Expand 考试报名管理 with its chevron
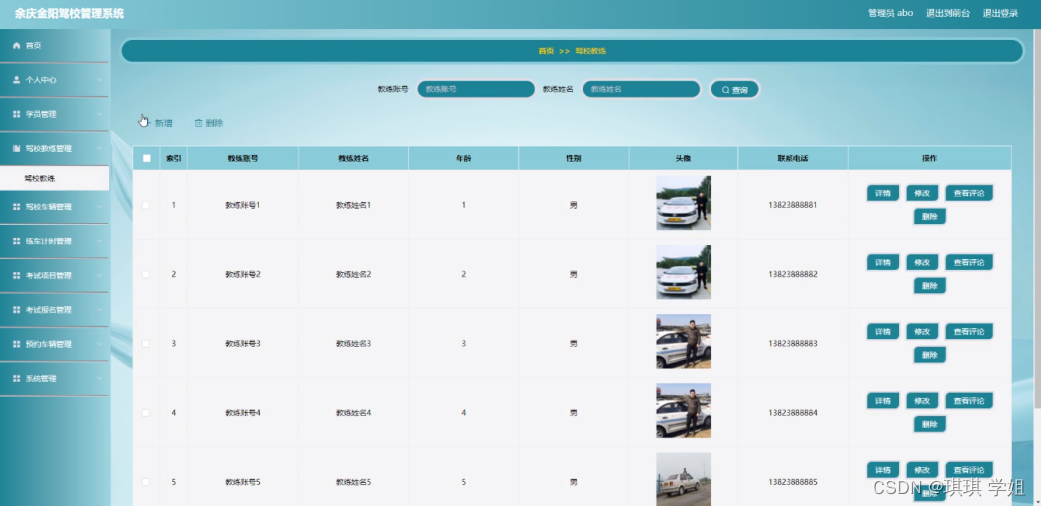 (x=99, y=310)
